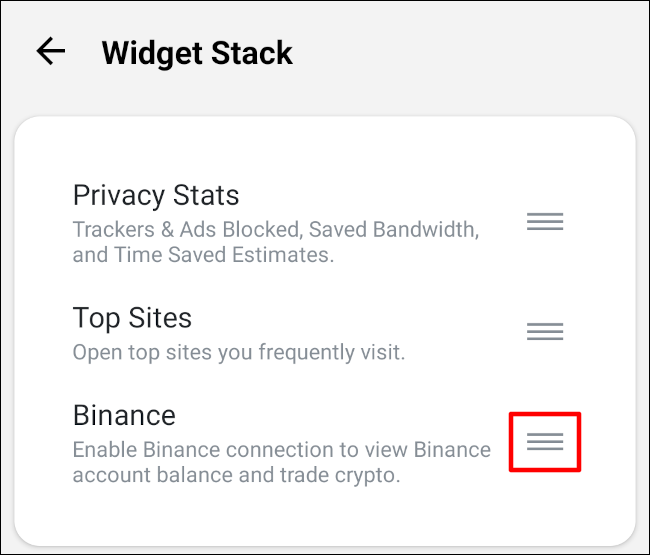The image size is (650, 555).
Task: Go back using the arrow icon
Action: pyautogui.click(x=51, y=51)
